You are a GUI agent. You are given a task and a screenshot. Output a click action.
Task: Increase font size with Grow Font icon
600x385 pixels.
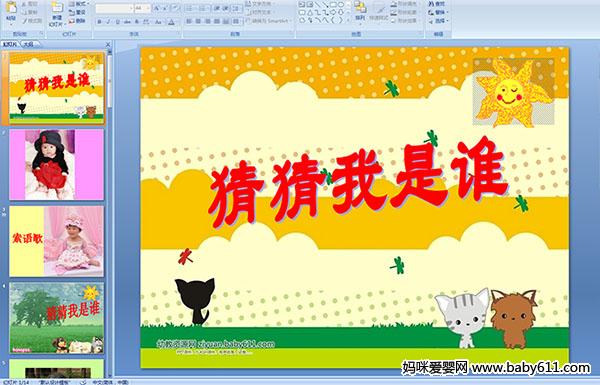157,8
